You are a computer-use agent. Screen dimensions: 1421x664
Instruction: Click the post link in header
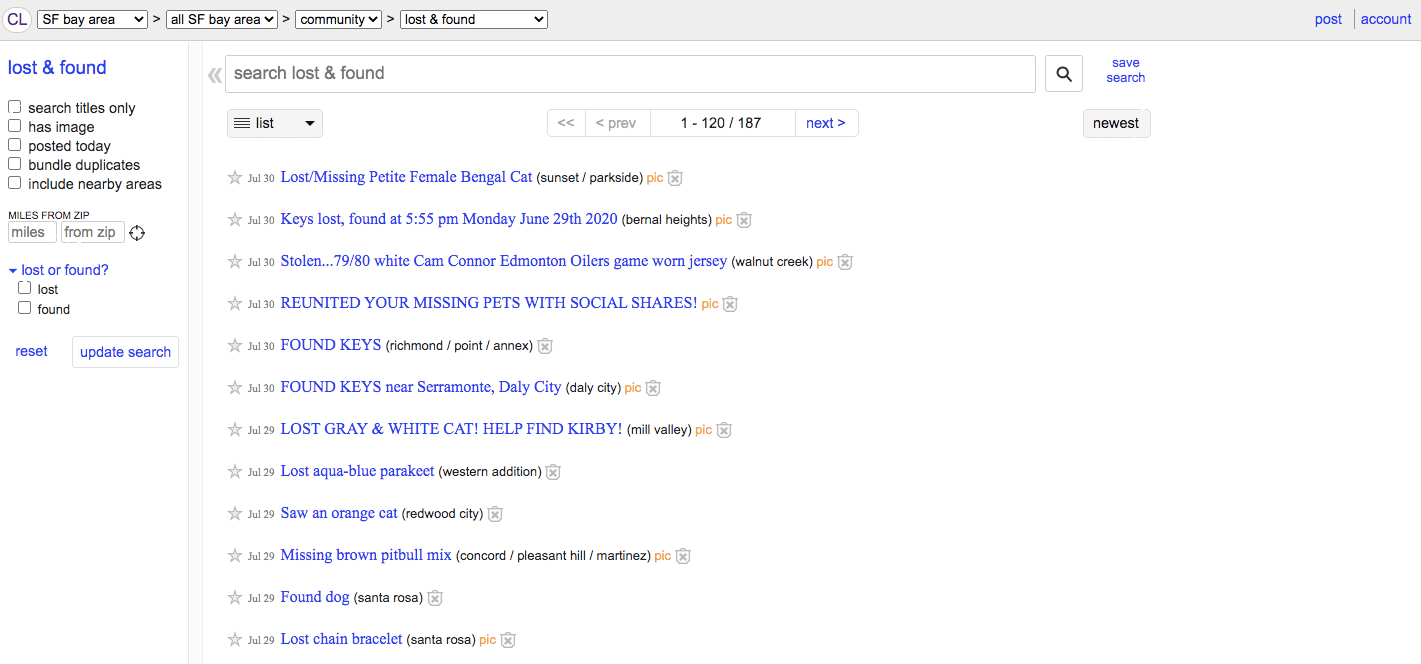click(1328, 19)
